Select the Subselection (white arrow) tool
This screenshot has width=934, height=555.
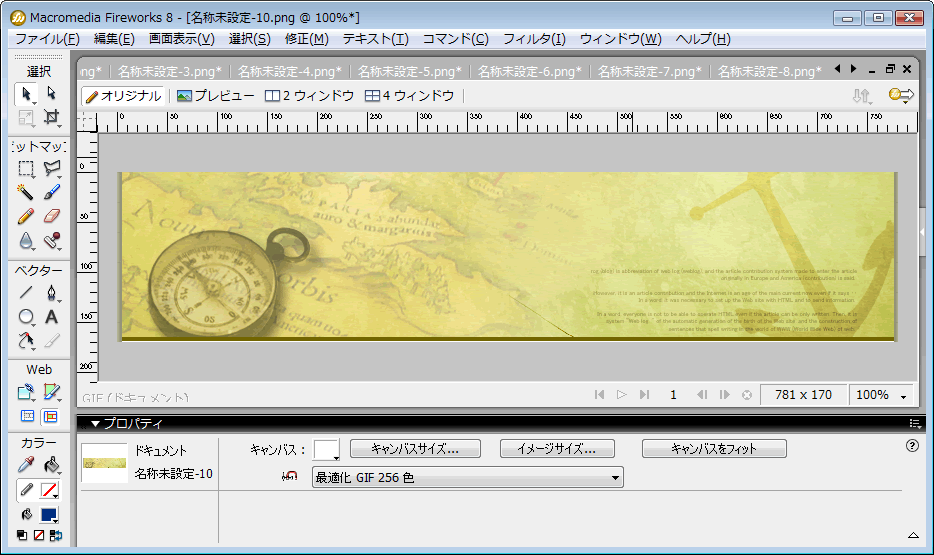[52, 93]
